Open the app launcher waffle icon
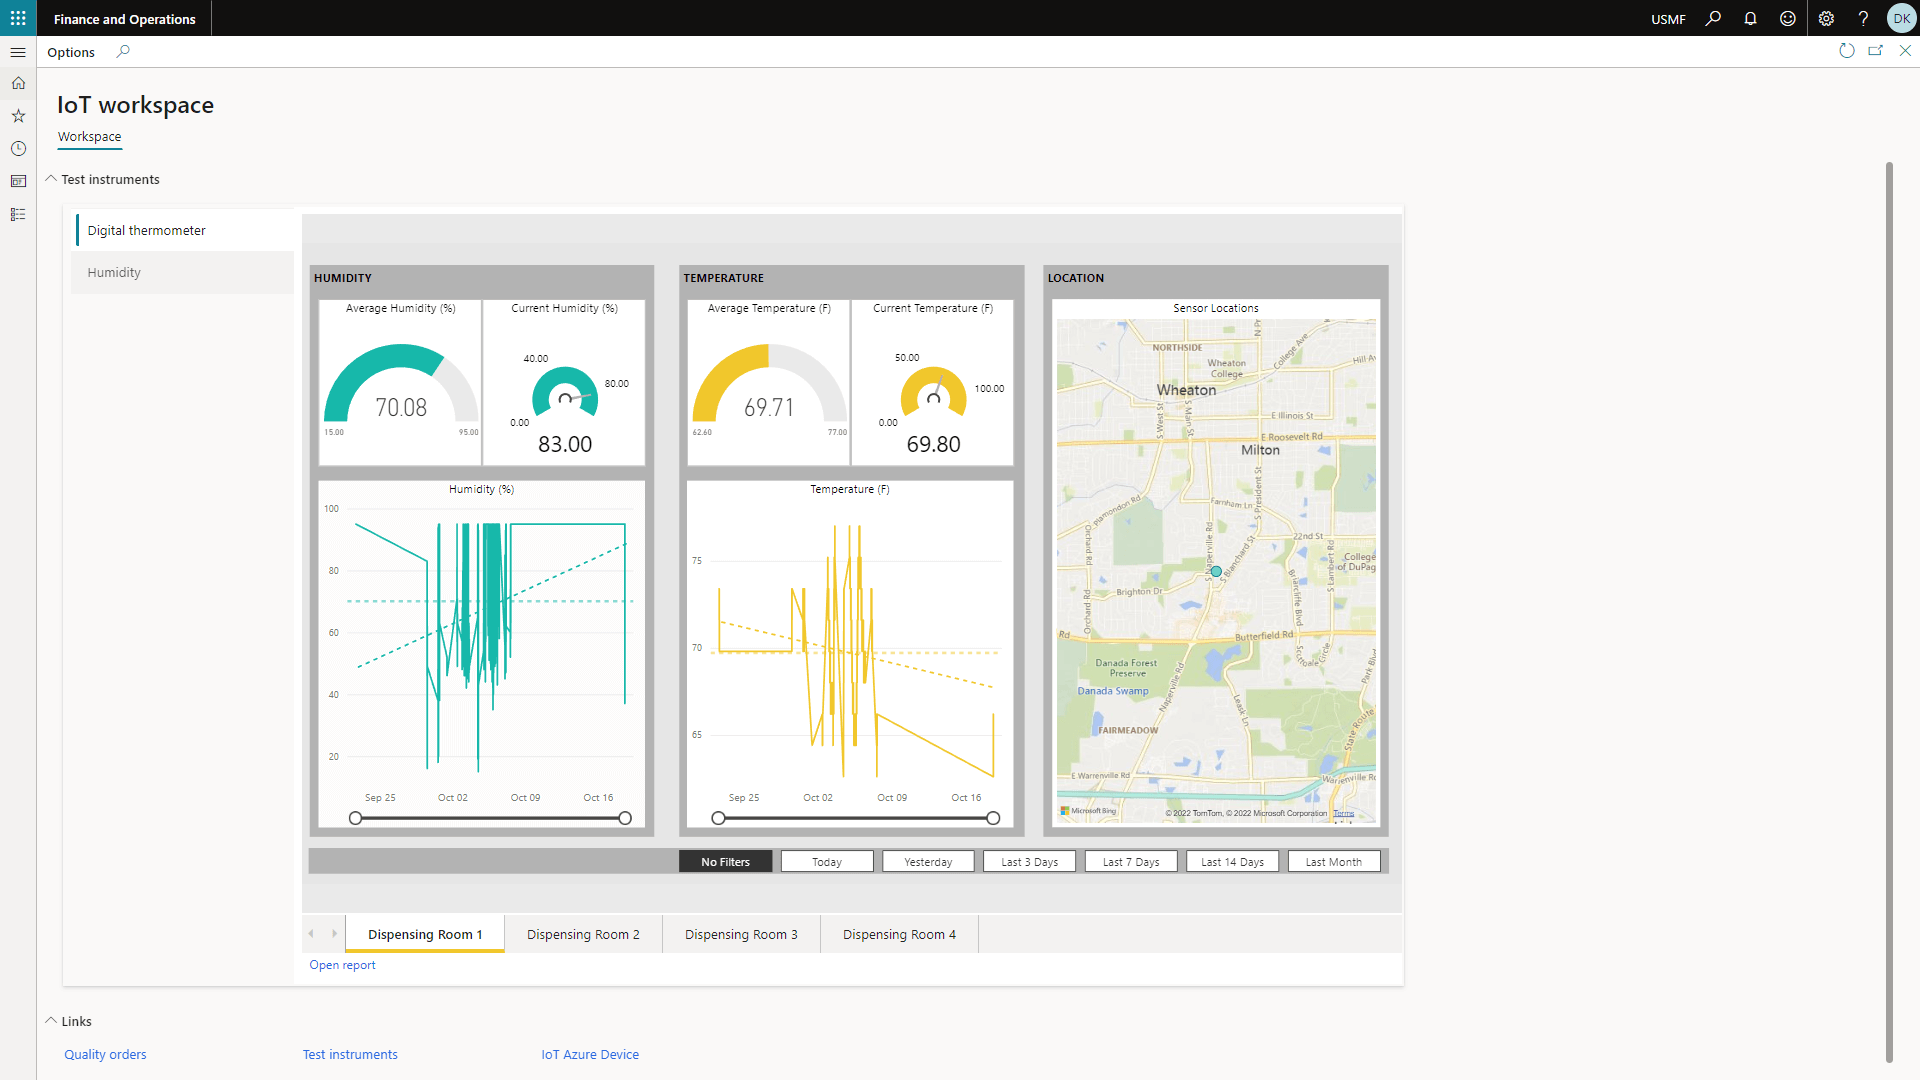1920x1080 pixels. tap(18, 18)
